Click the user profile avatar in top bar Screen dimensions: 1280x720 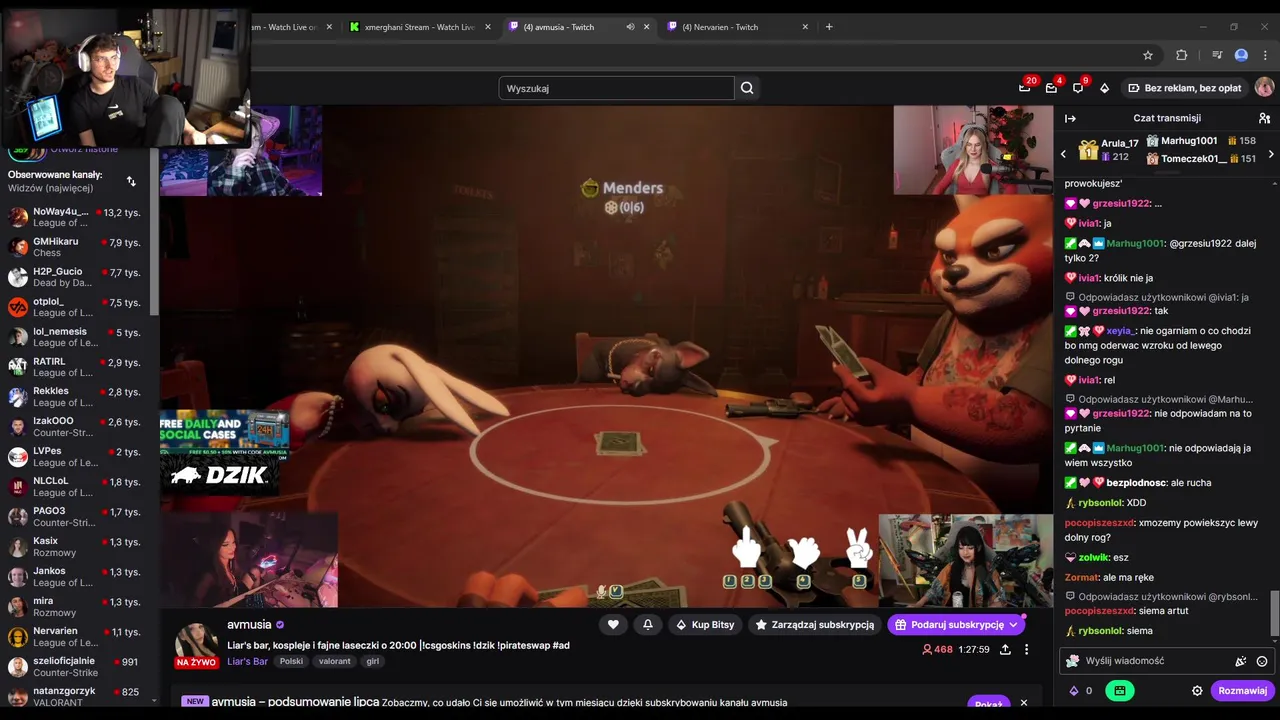click(1264, 88)
